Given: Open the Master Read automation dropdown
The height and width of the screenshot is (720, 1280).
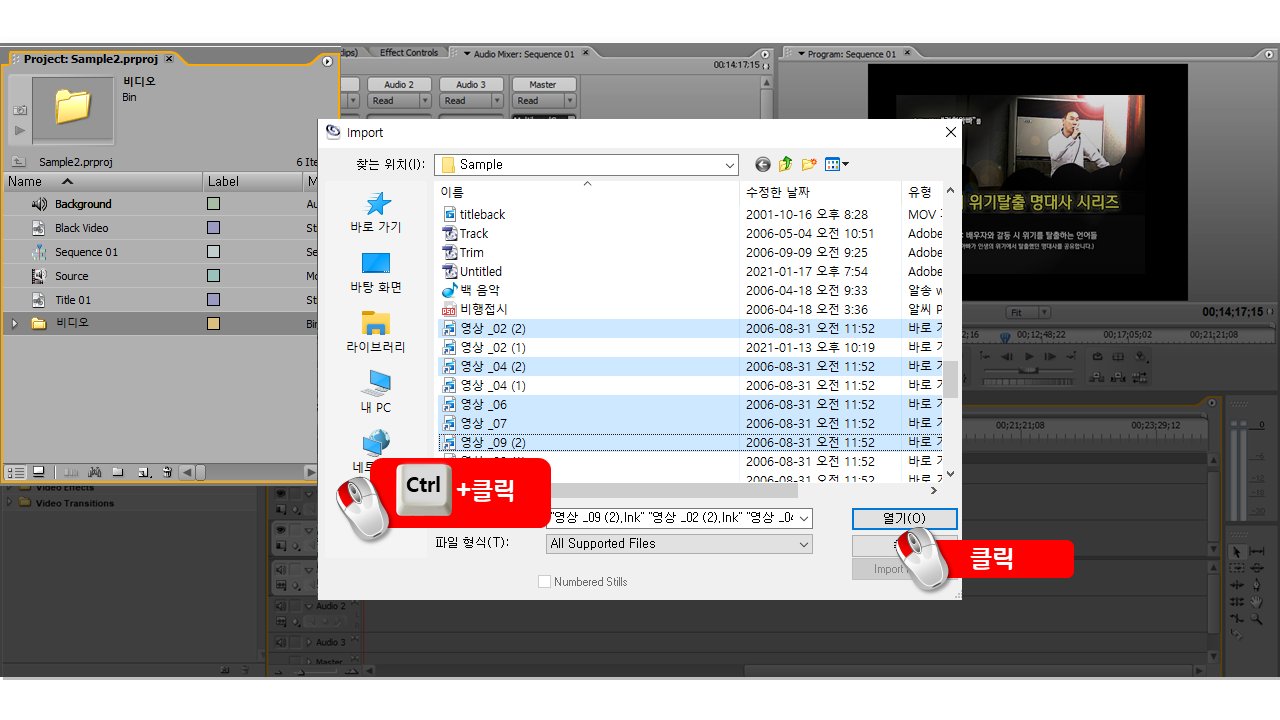Looking at the screenshot, I should click(569, 101).
